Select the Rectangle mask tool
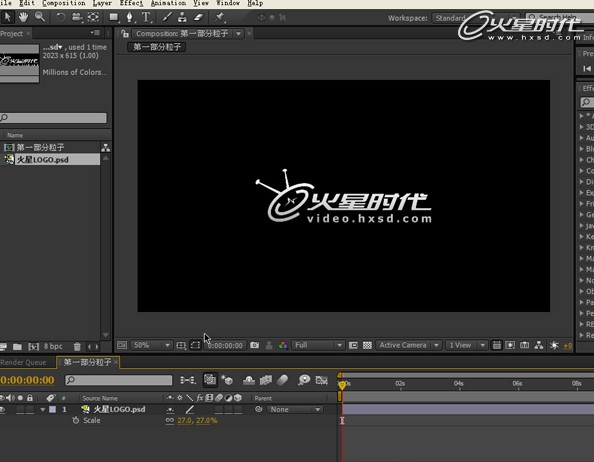 tap(113, 17)
